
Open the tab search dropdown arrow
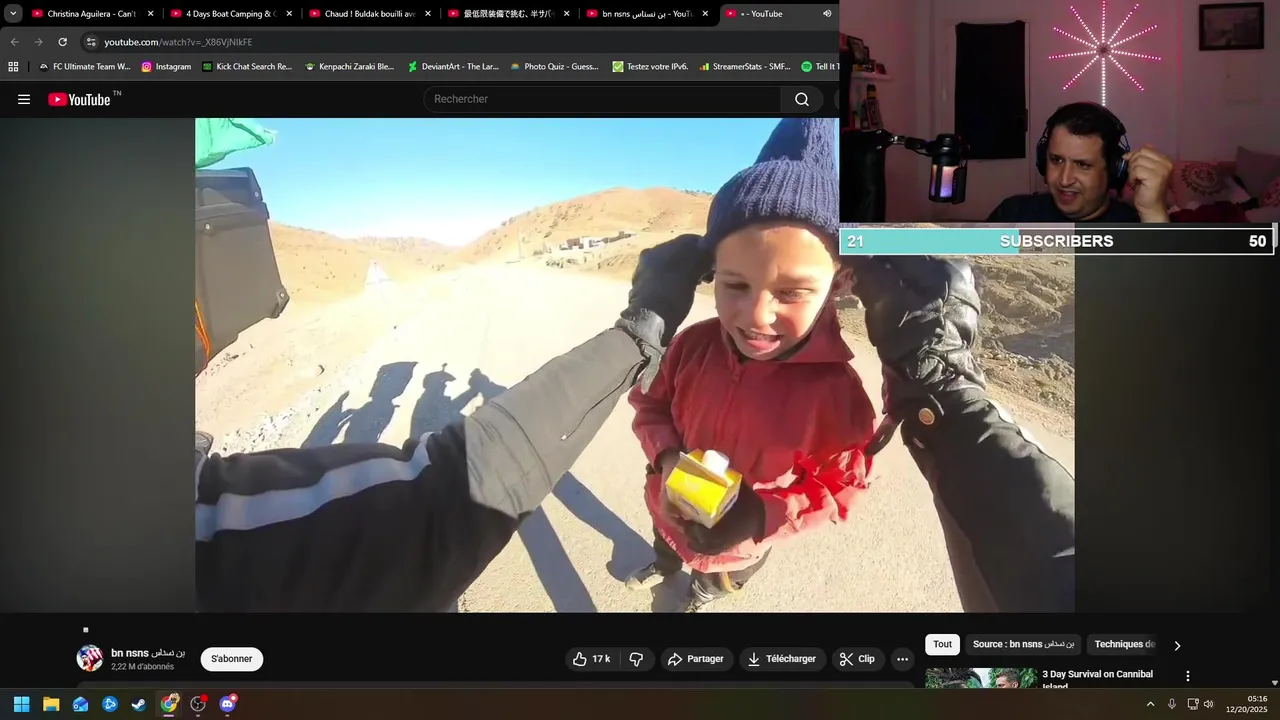click(13, 14)
